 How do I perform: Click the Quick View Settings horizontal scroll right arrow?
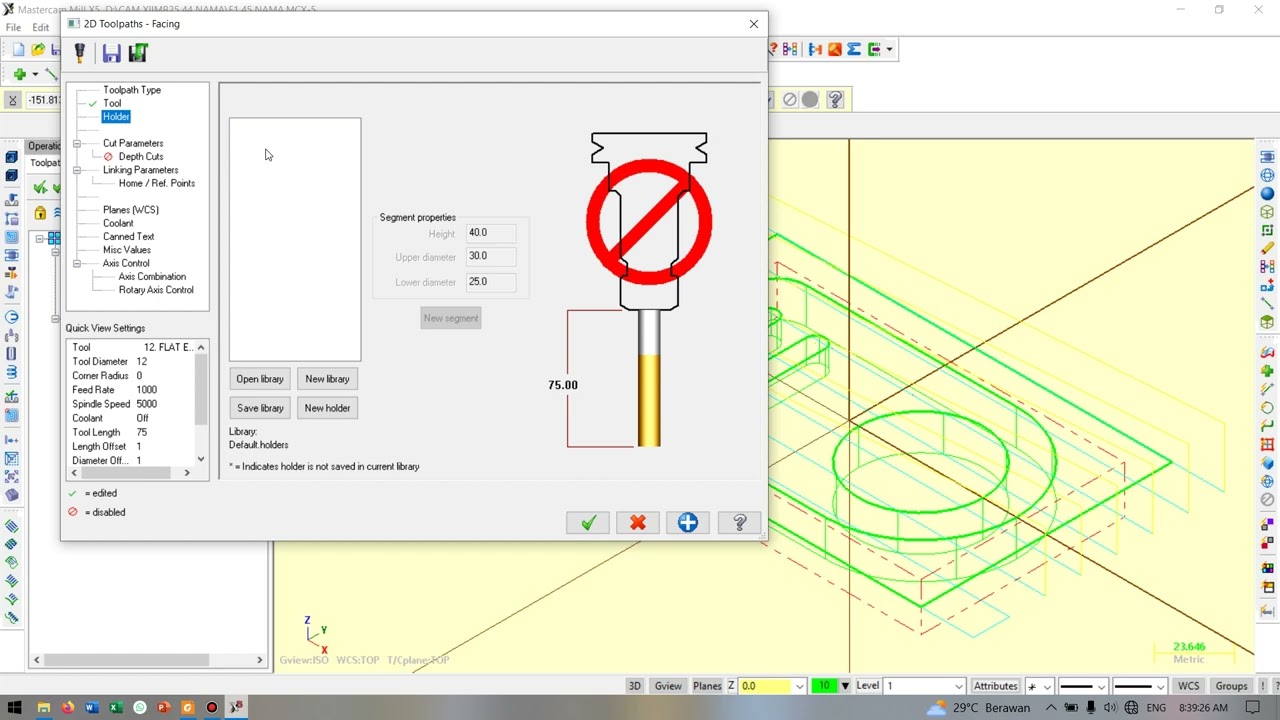[x=187, y=473]
